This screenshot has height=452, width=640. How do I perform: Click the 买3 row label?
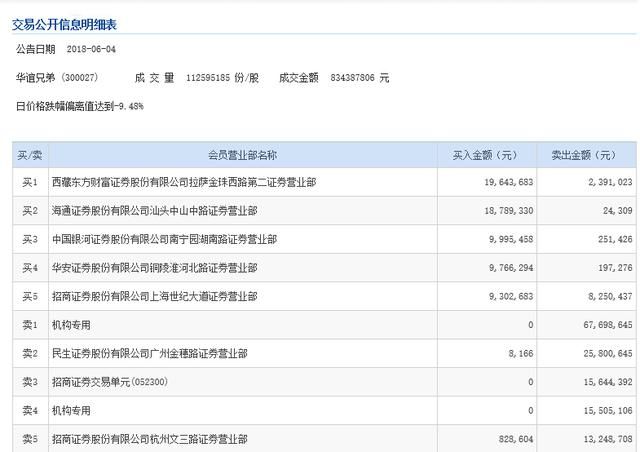pos(30,239)
